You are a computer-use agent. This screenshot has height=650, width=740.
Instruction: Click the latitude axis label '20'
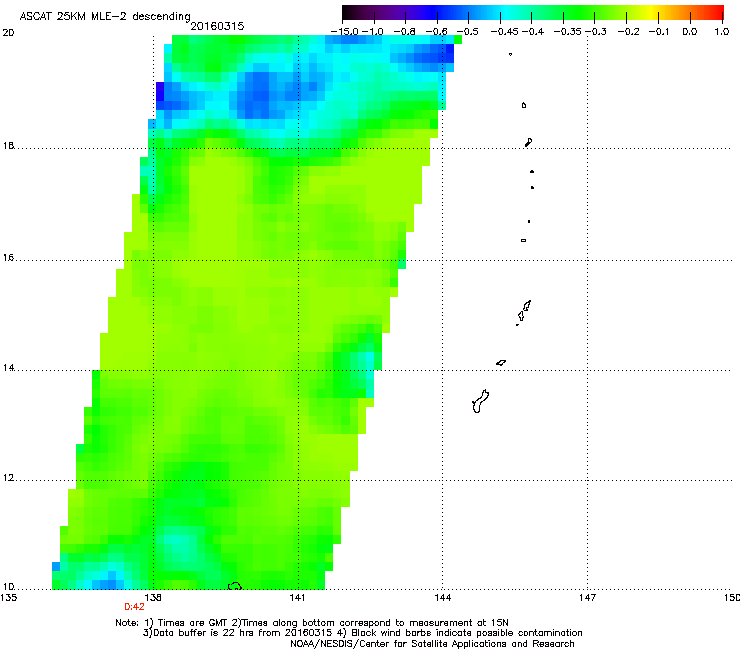pos(8,33)
